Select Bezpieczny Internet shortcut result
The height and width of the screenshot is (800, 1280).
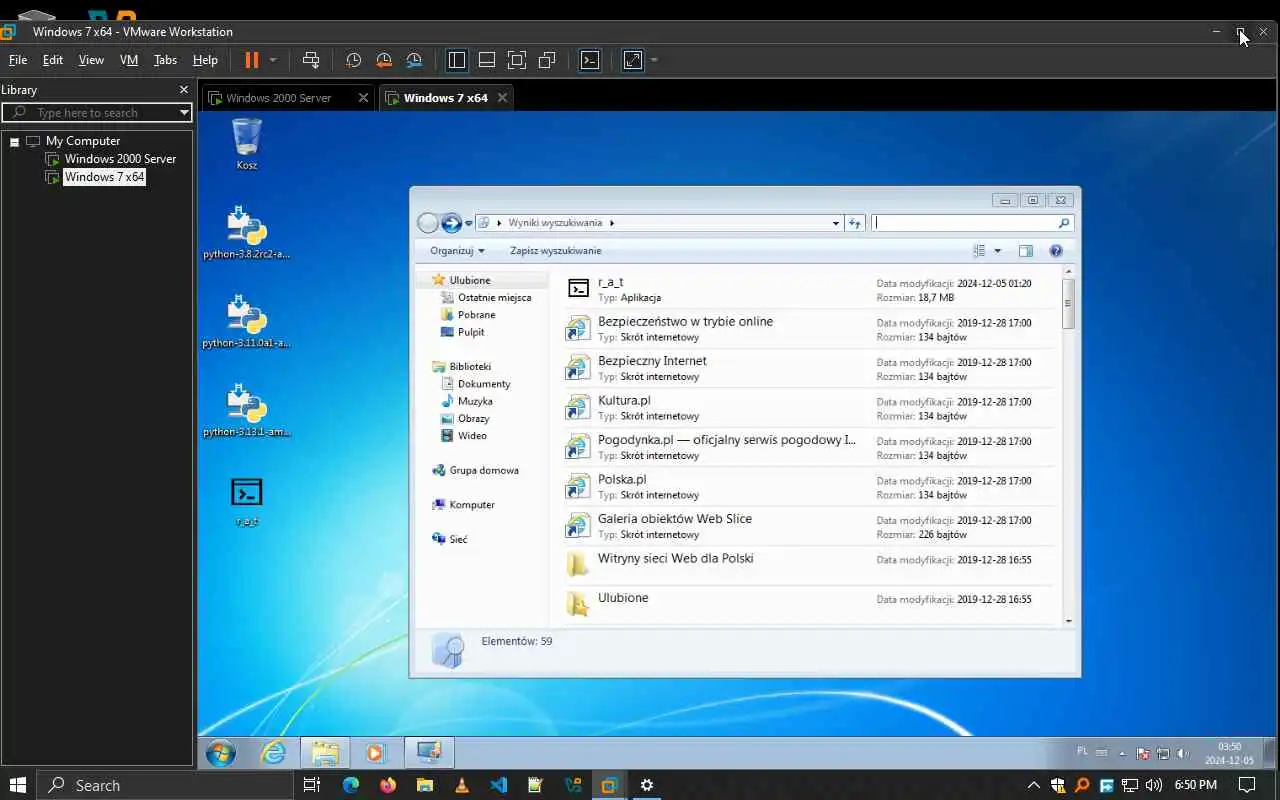tap(808, 369)
